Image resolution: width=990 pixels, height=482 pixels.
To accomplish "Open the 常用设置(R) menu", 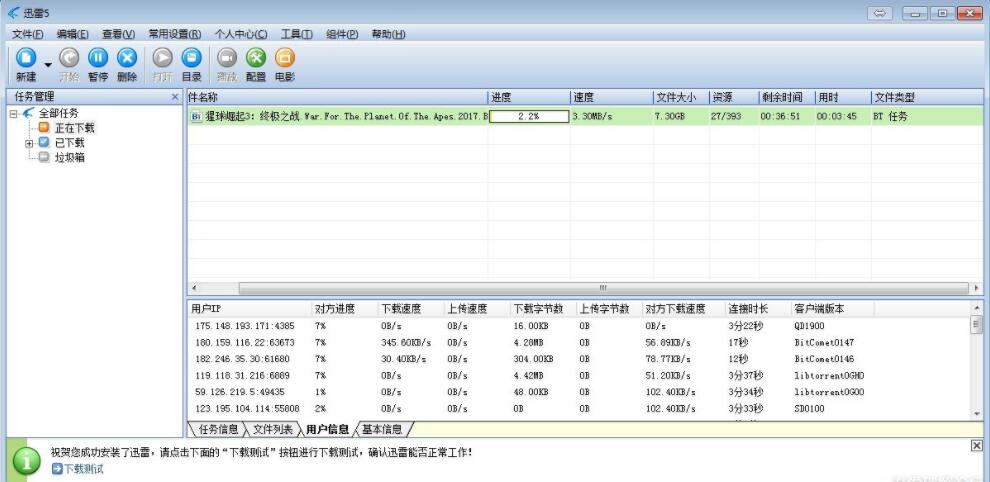I will click(x=175, y=34).
